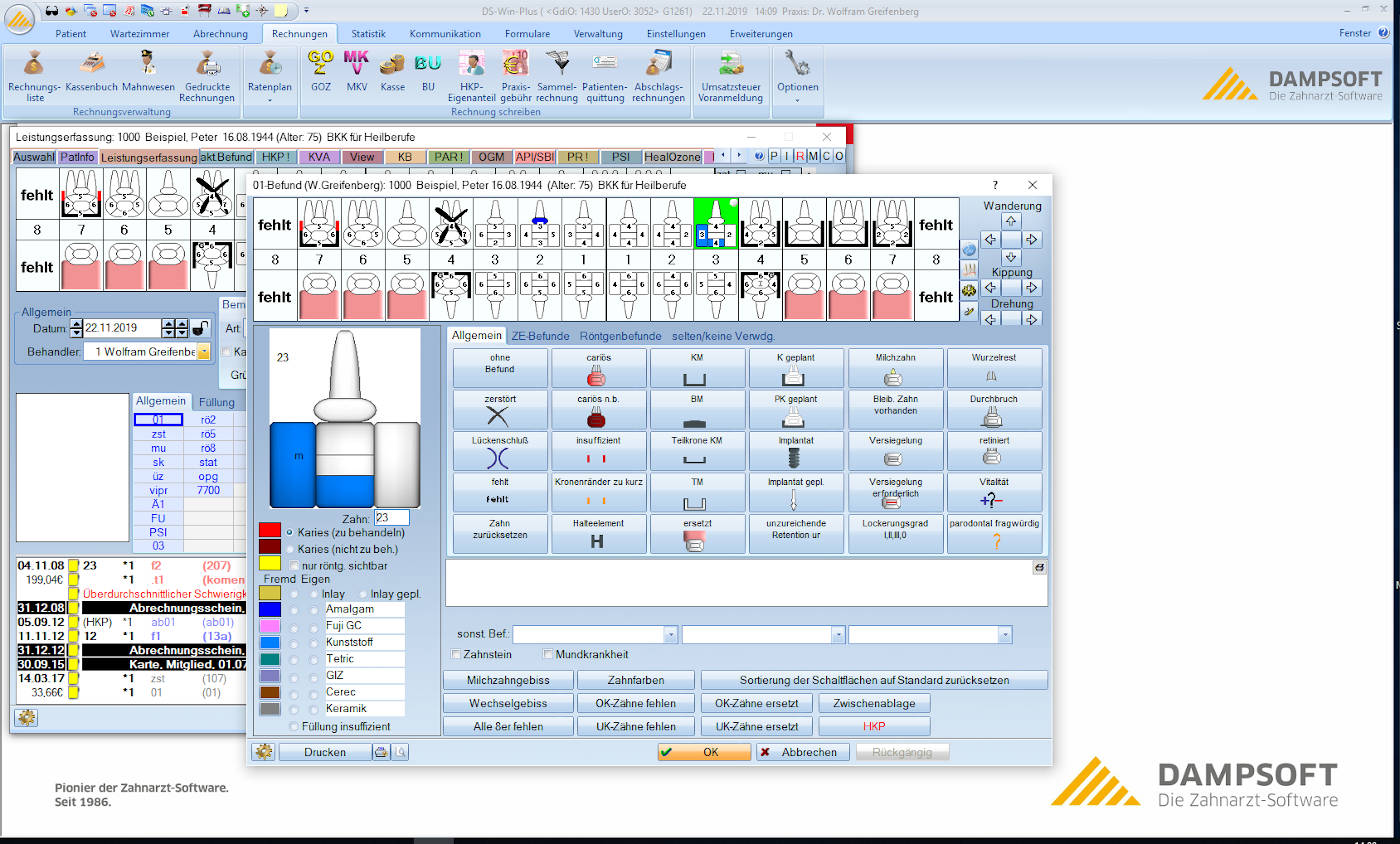Viewport: 1400px width, 844px height.
Task: Open the Praxisgebühr ribbon icon
Action: tap(515, 75)
